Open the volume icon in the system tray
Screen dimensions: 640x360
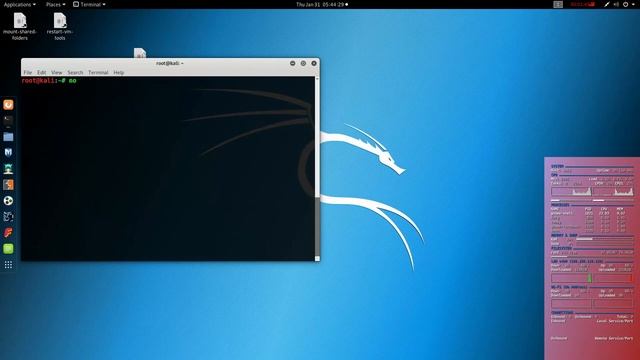point(616,4)
